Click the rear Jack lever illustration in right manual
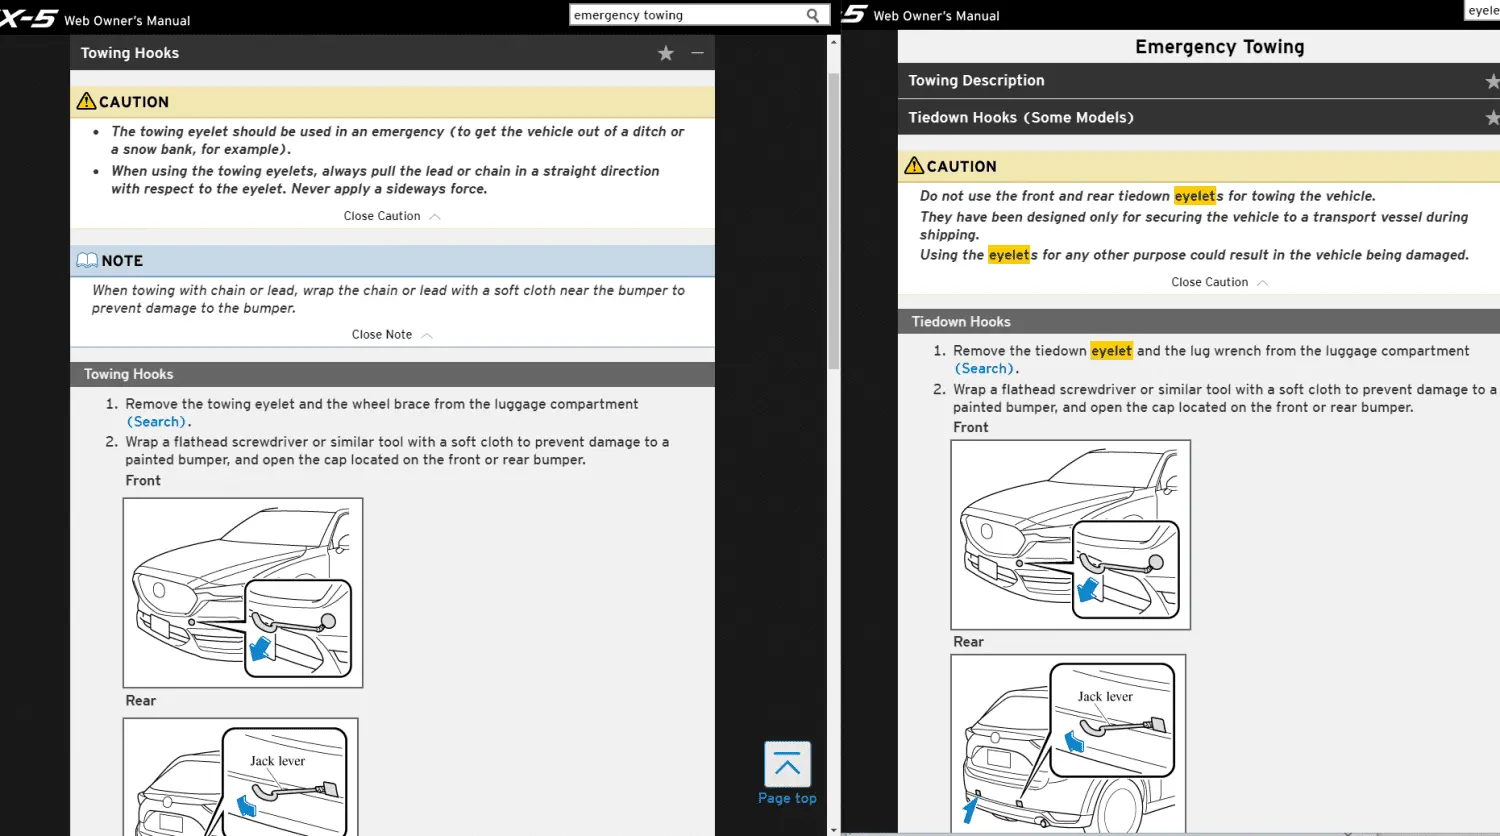Image resolution: width=1500 pixels, height=836 pixels. tap(1068, 744)
